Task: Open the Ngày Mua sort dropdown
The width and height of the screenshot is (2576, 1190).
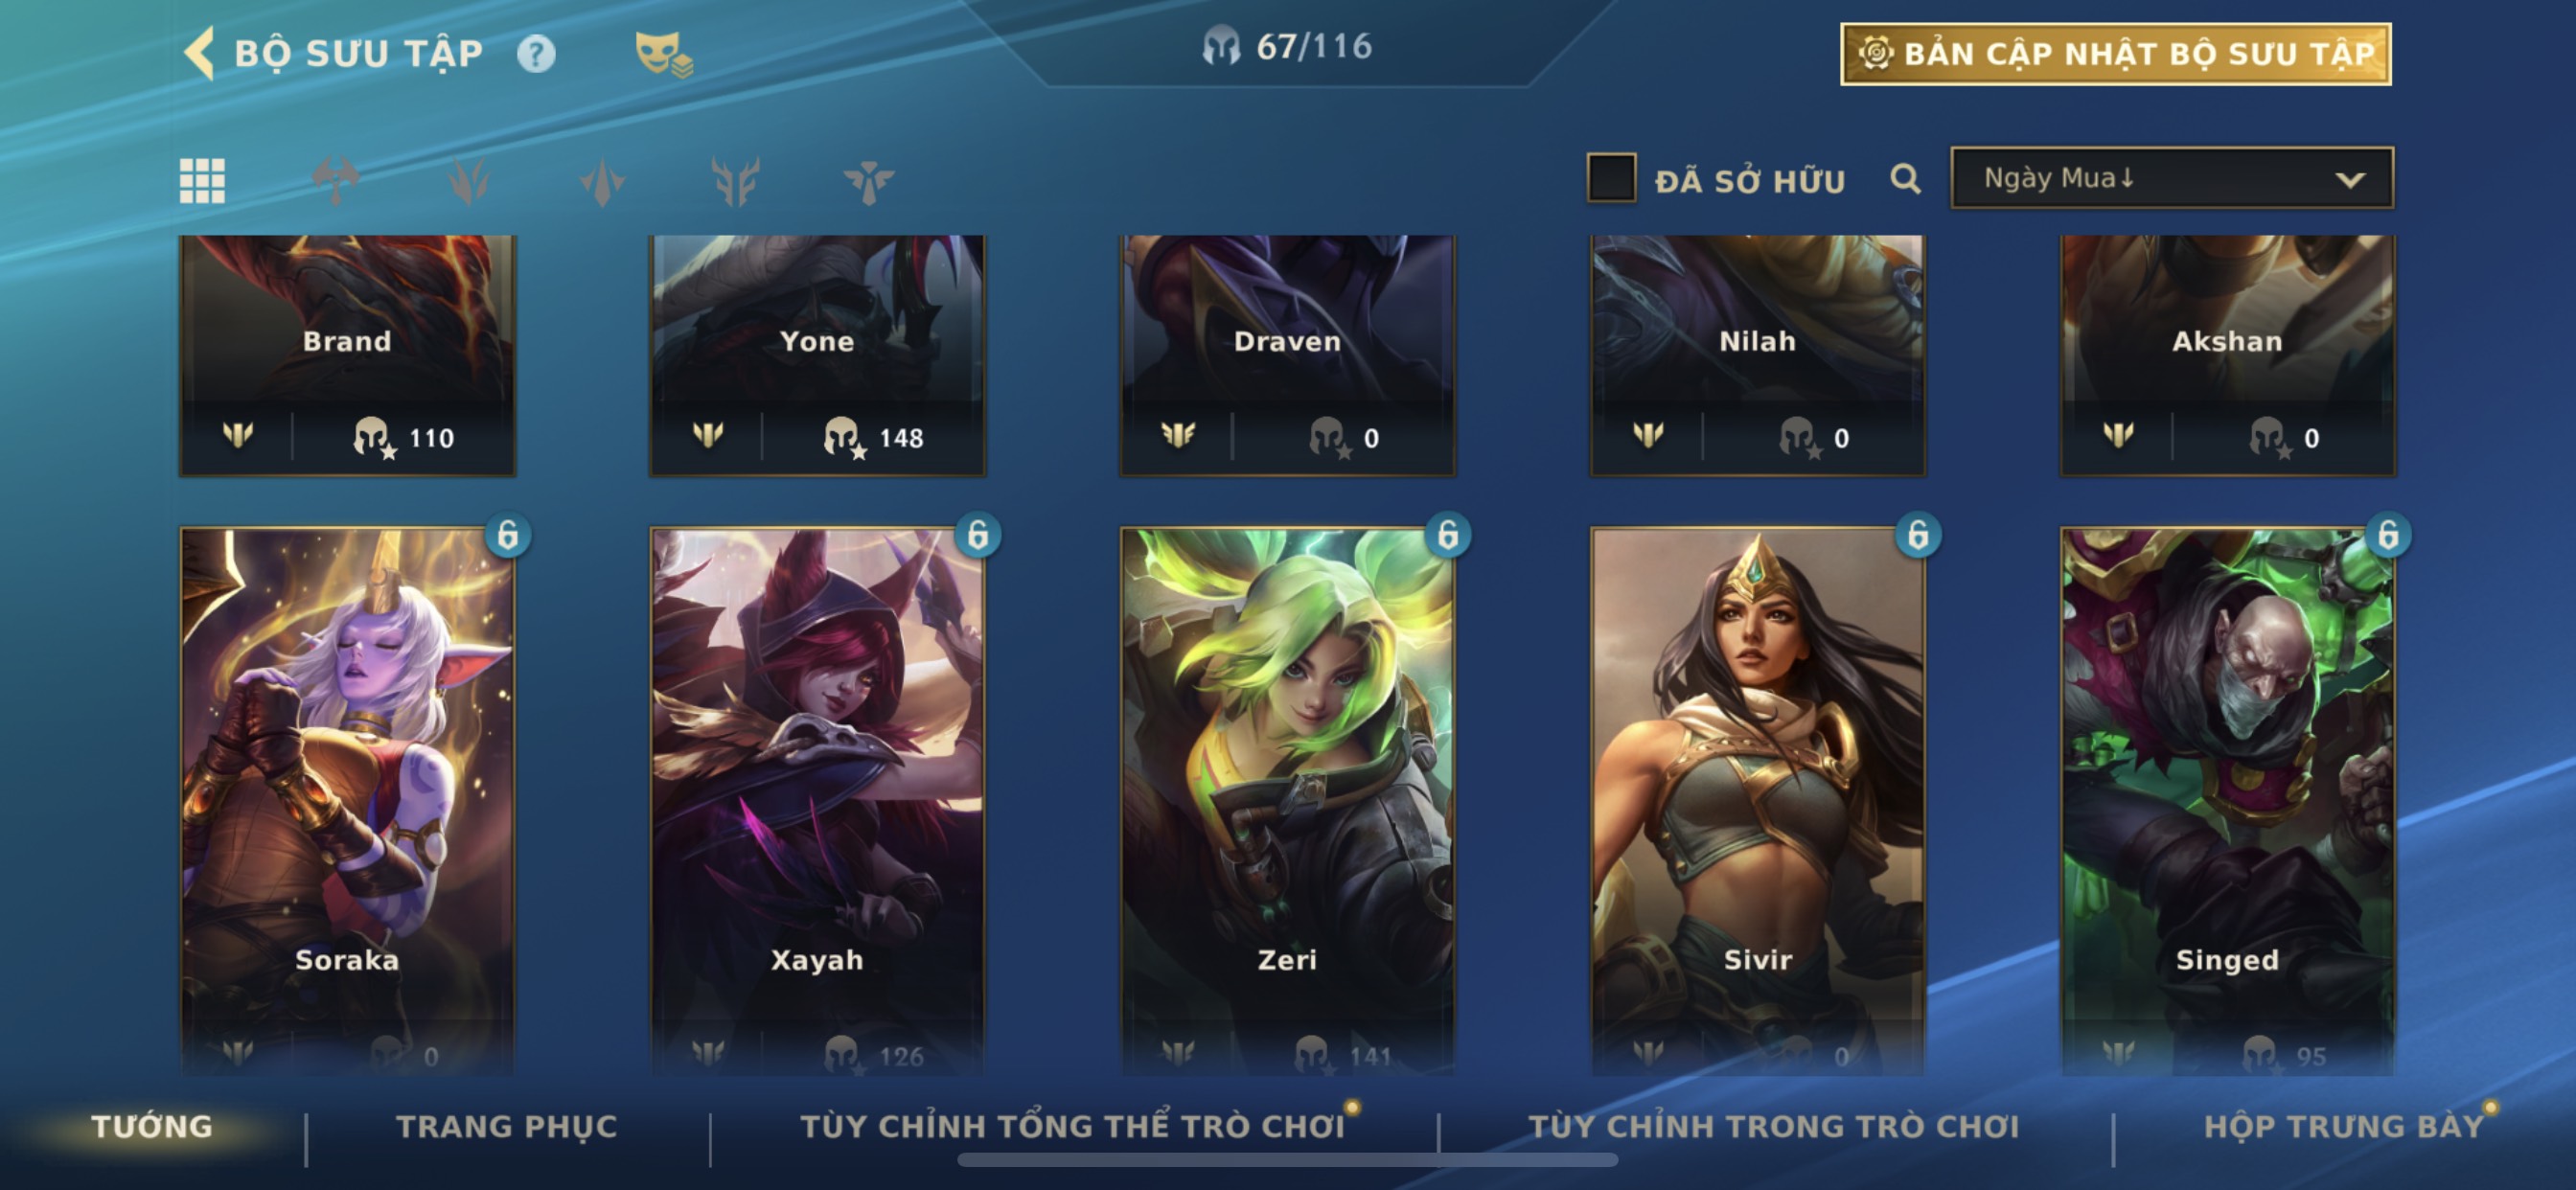Action: tap(2172, 178)
